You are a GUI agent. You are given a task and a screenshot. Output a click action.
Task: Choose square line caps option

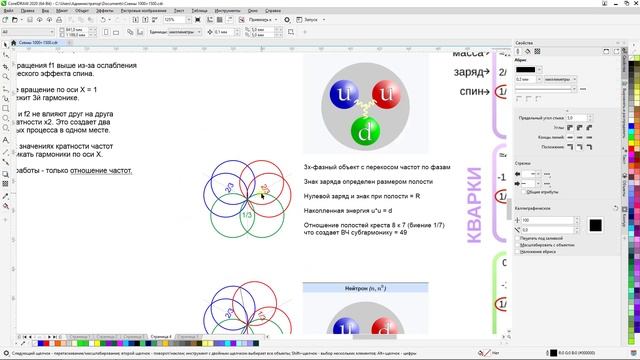570,137
